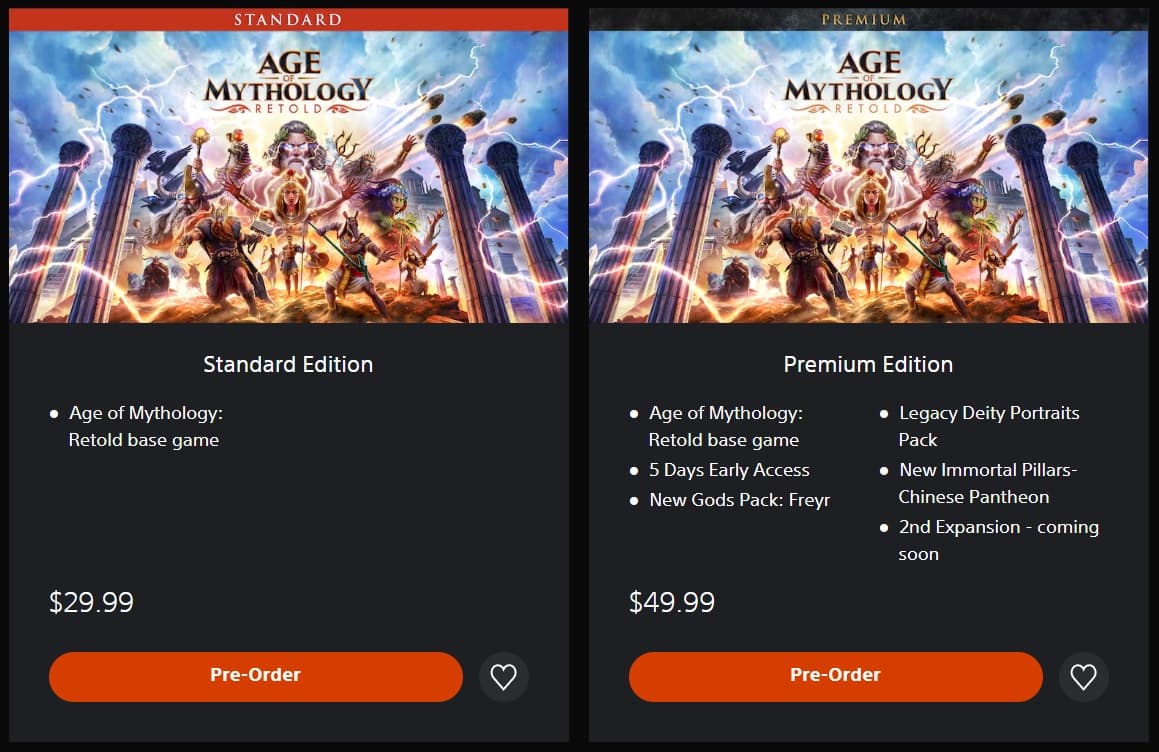Click the Premium card's base game item
The height and width of the screenshot is (752, 1159).
tap(725, 426)
